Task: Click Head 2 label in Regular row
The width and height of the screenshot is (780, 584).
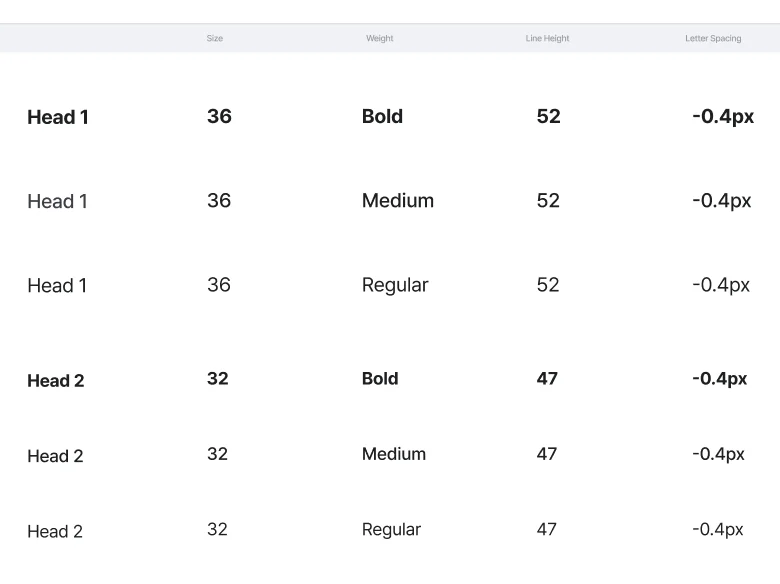Action: pyautogui.click(x=55, y=532)
